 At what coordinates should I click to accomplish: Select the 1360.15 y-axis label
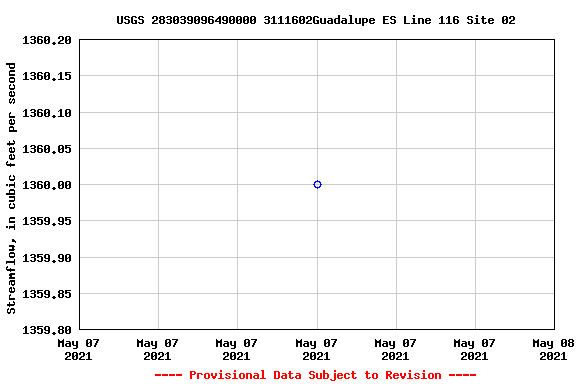(x=47, y=76)
